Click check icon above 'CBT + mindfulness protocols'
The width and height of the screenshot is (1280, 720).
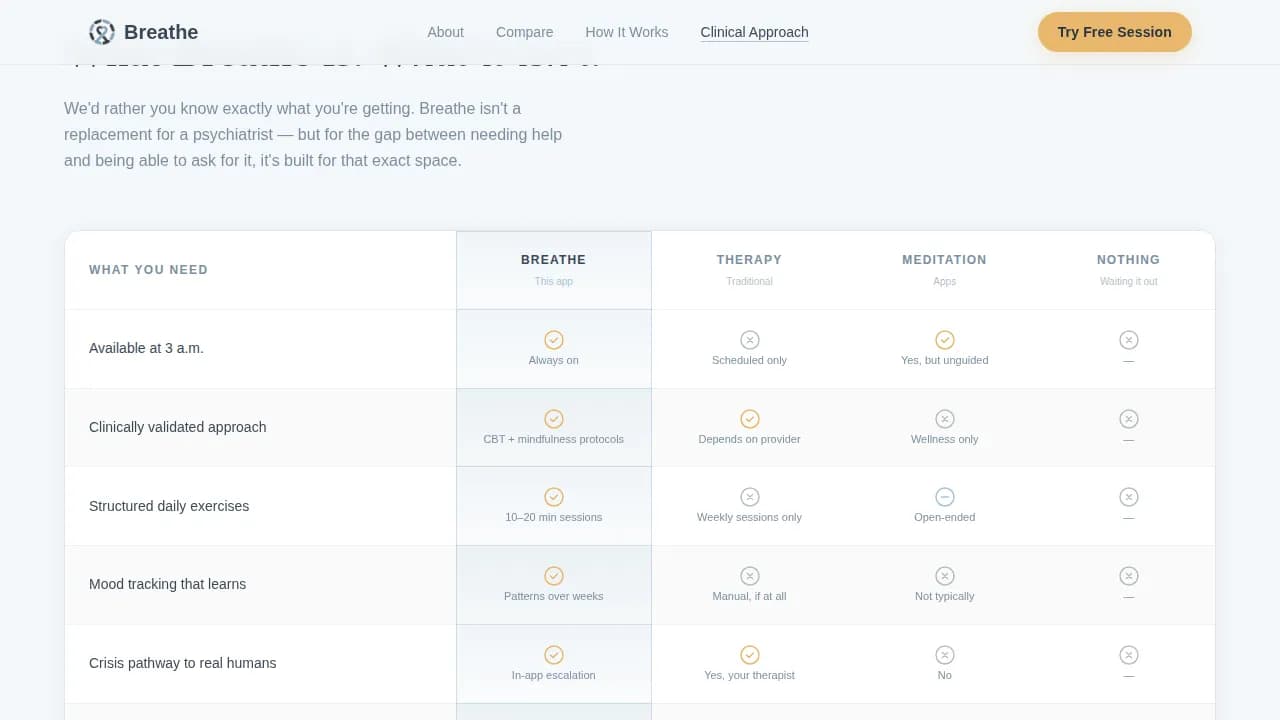pyautogui.click(x=554, y=419)
